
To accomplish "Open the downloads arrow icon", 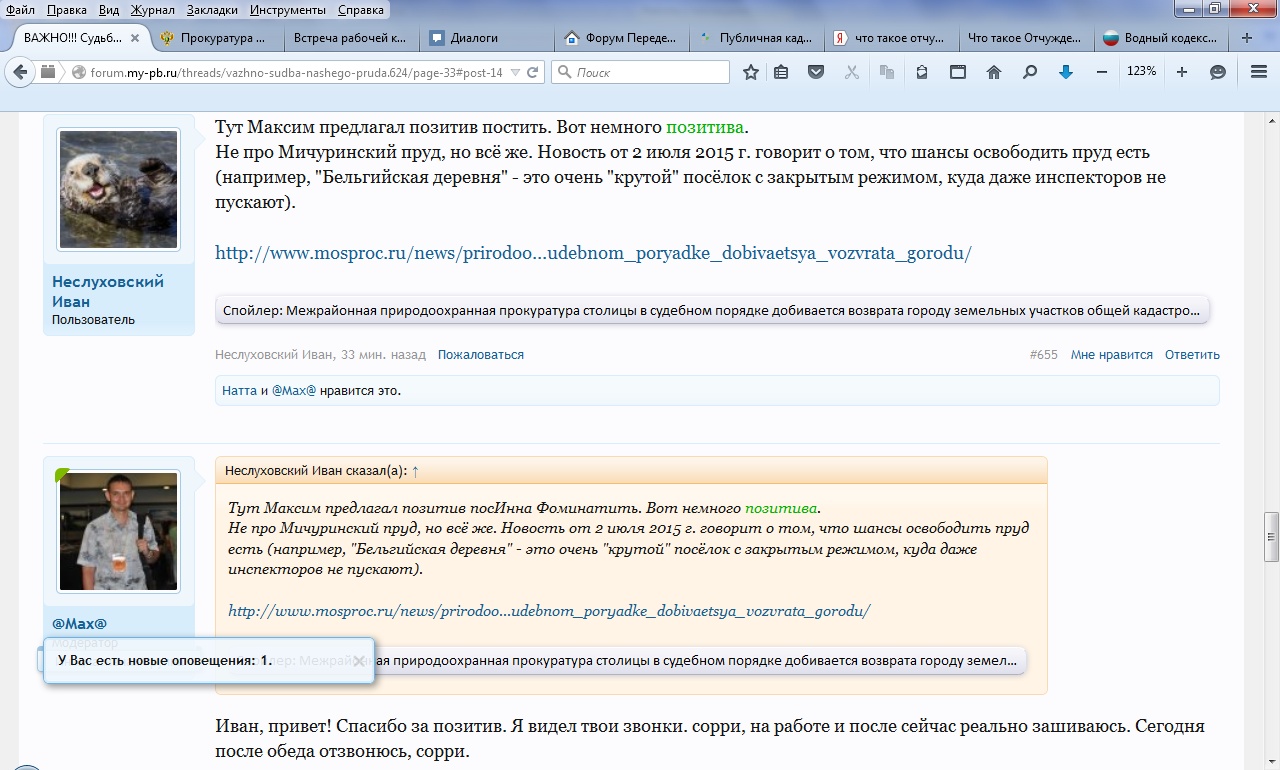I will (1066, 72).
